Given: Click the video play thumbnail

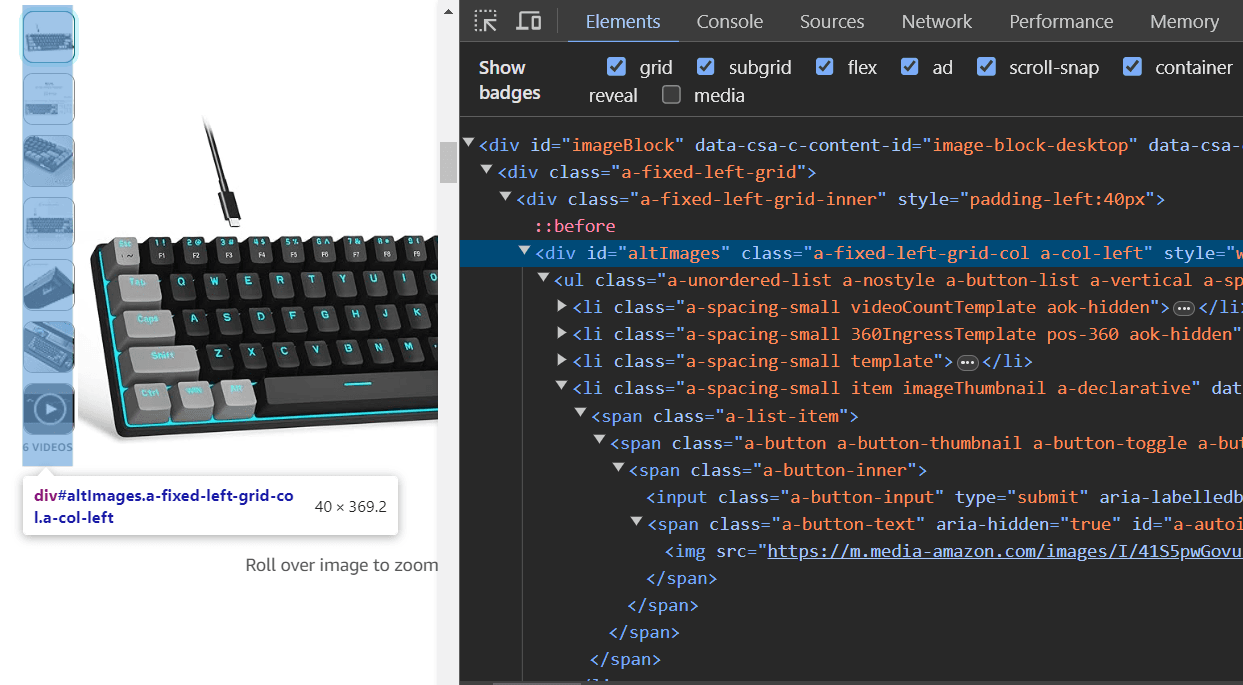Looking at the screenshot, I should [48, 409].
